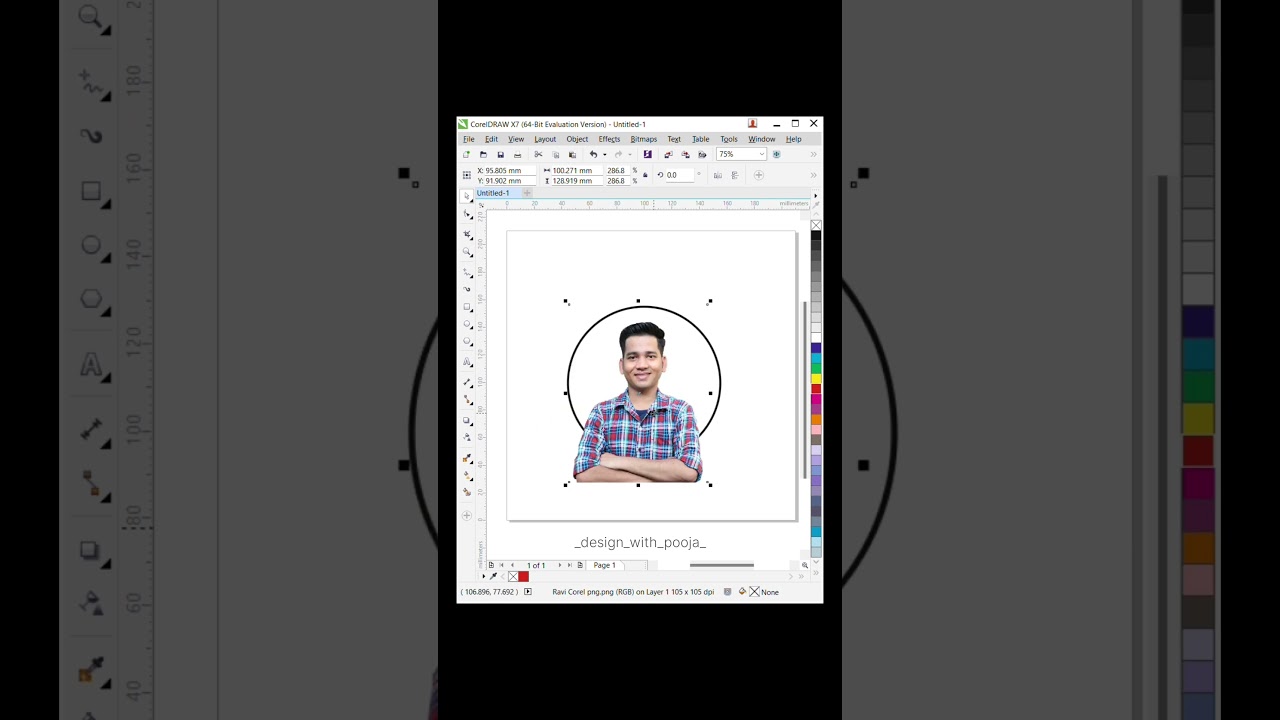Expand the color palette with bottom chevrons

[816, 572]
